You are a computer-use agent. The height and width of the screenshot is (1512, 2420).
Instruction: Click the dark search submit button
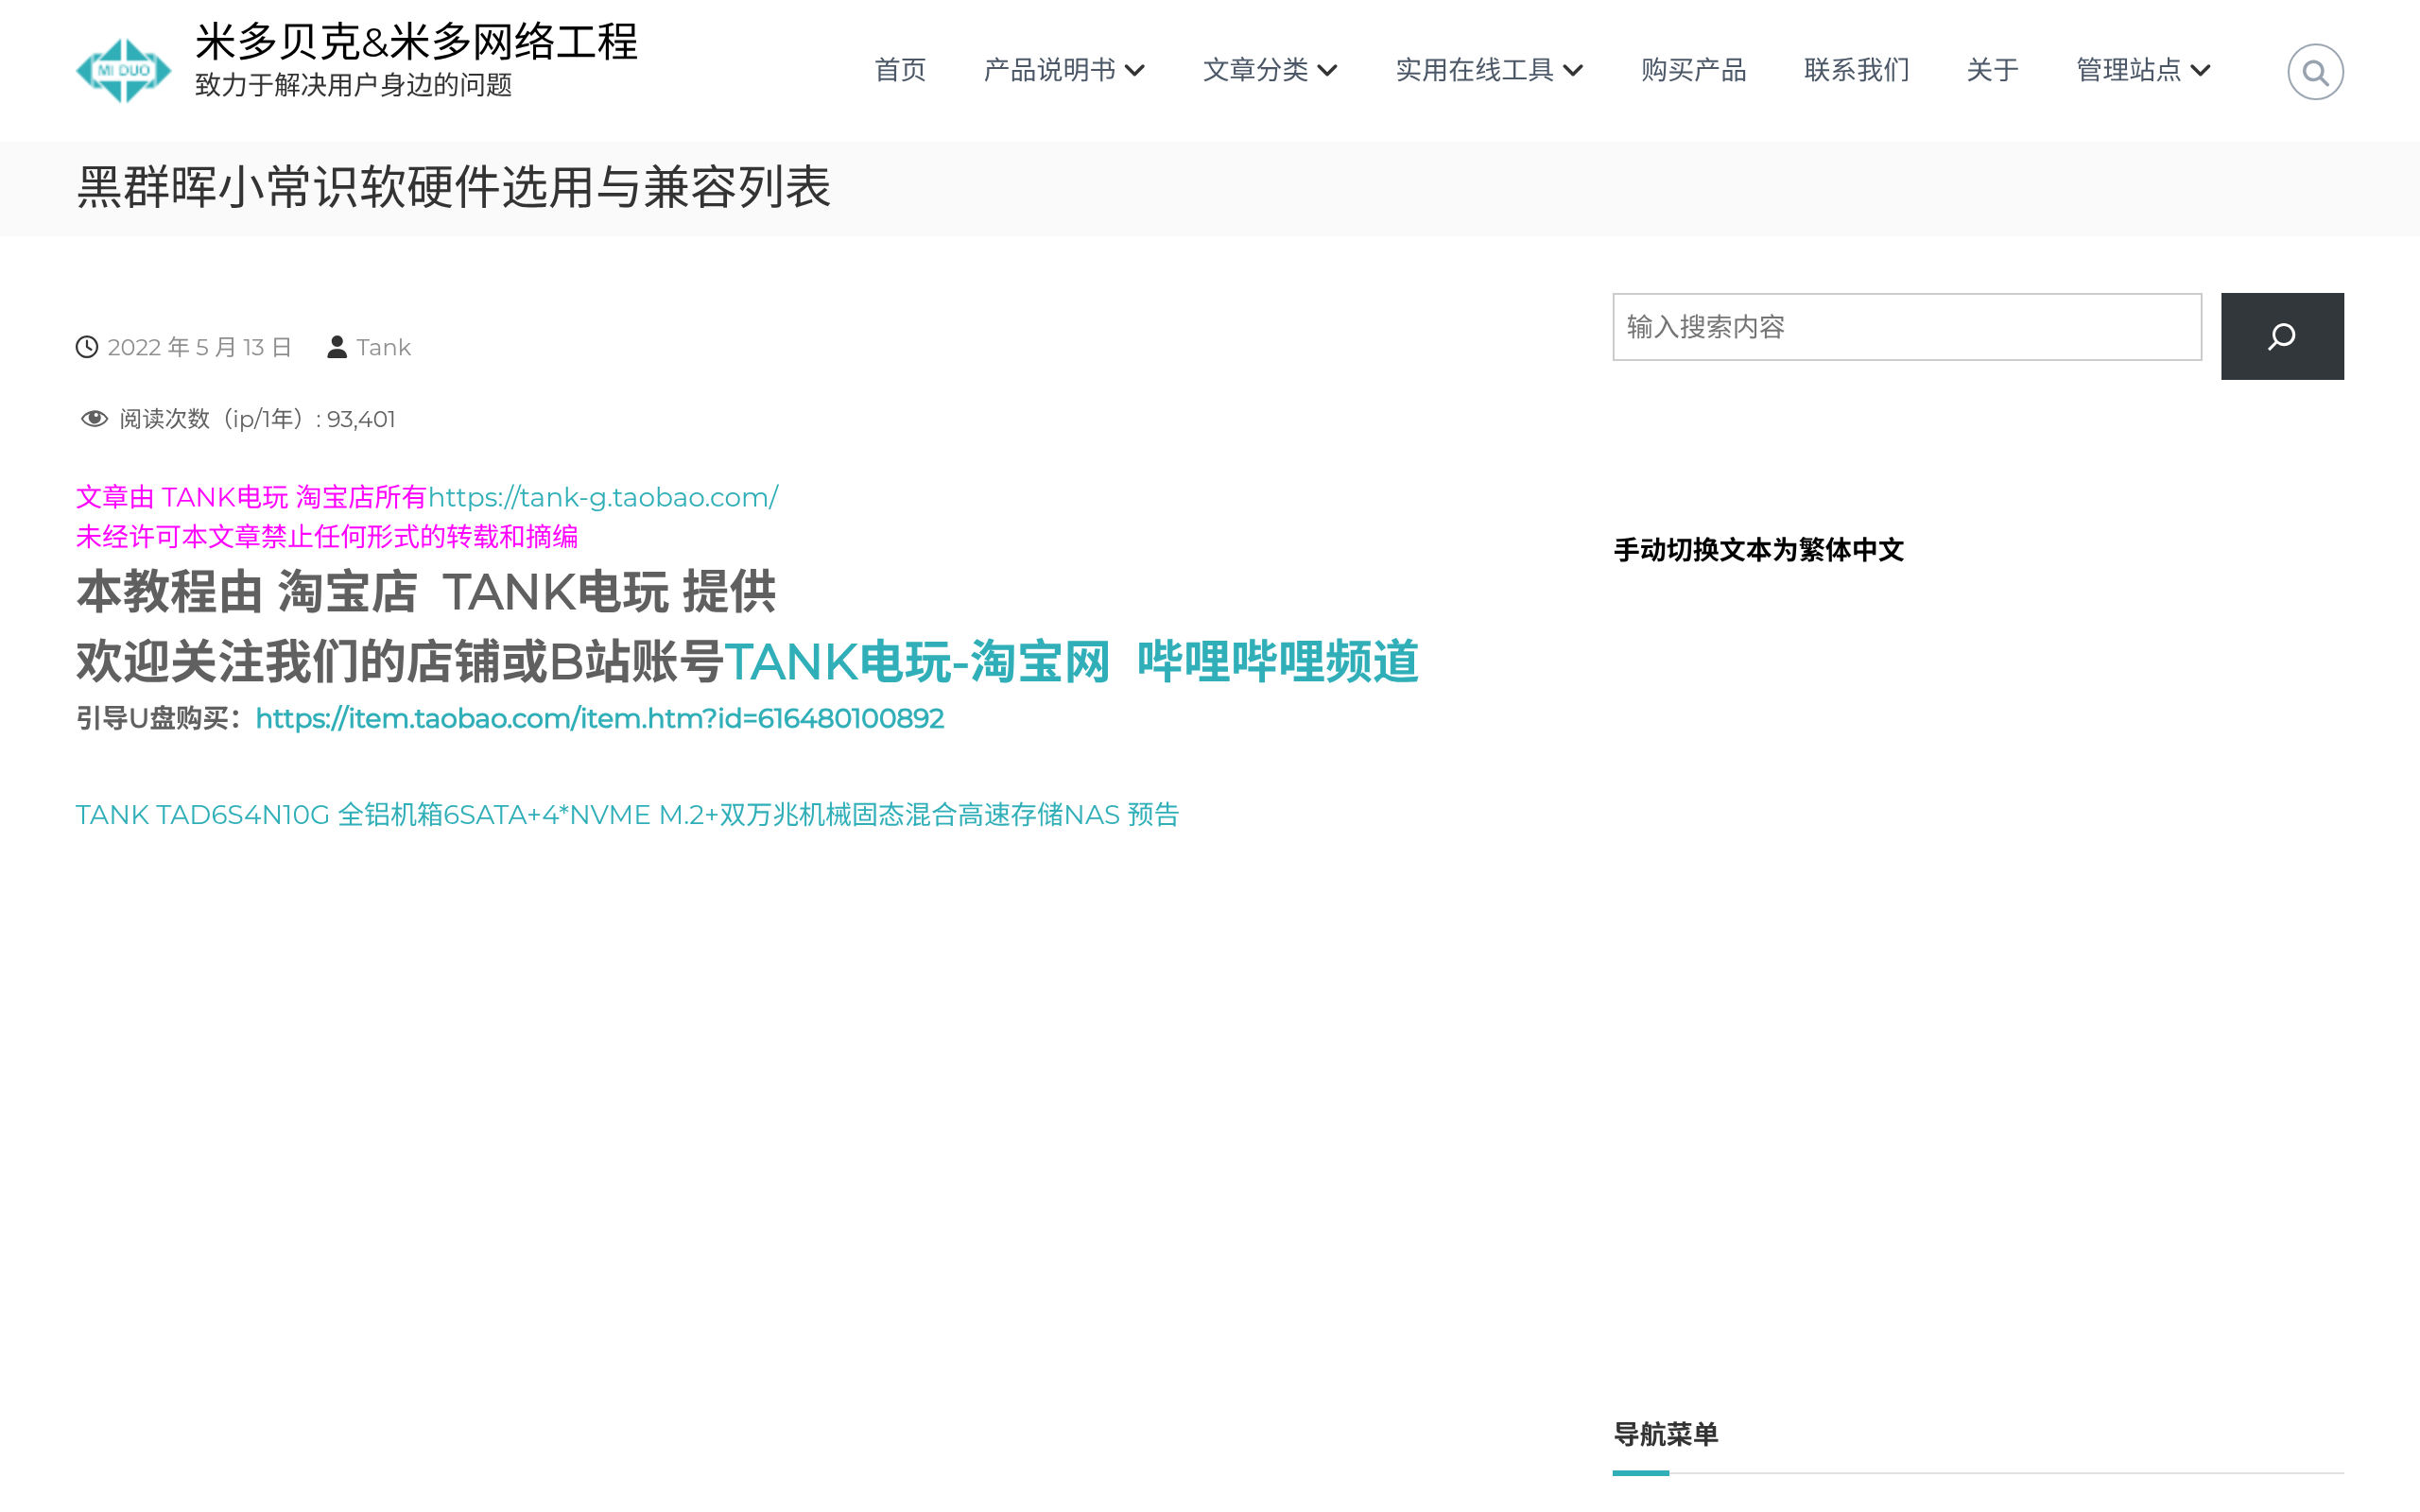pos(2282,336)
